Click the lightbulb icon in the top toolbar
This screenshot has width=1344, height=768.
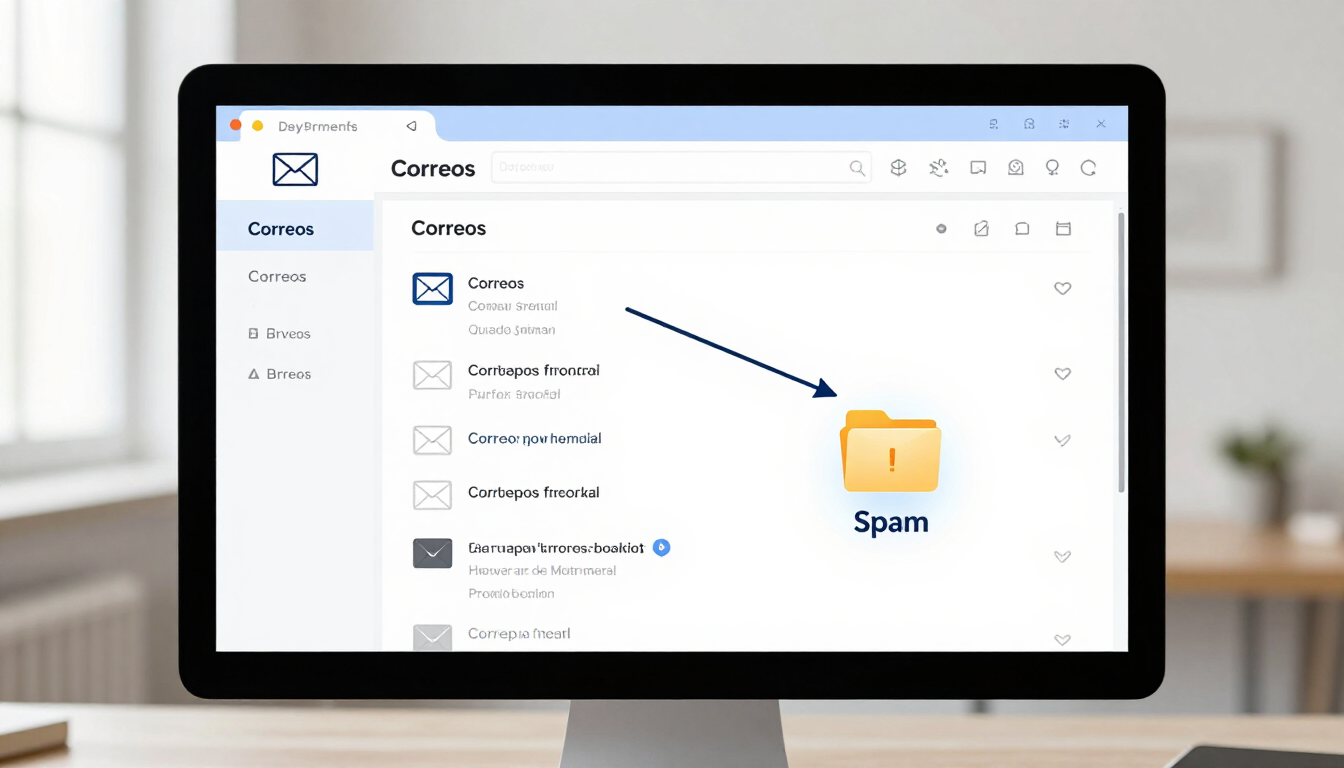pos(1052,168)
